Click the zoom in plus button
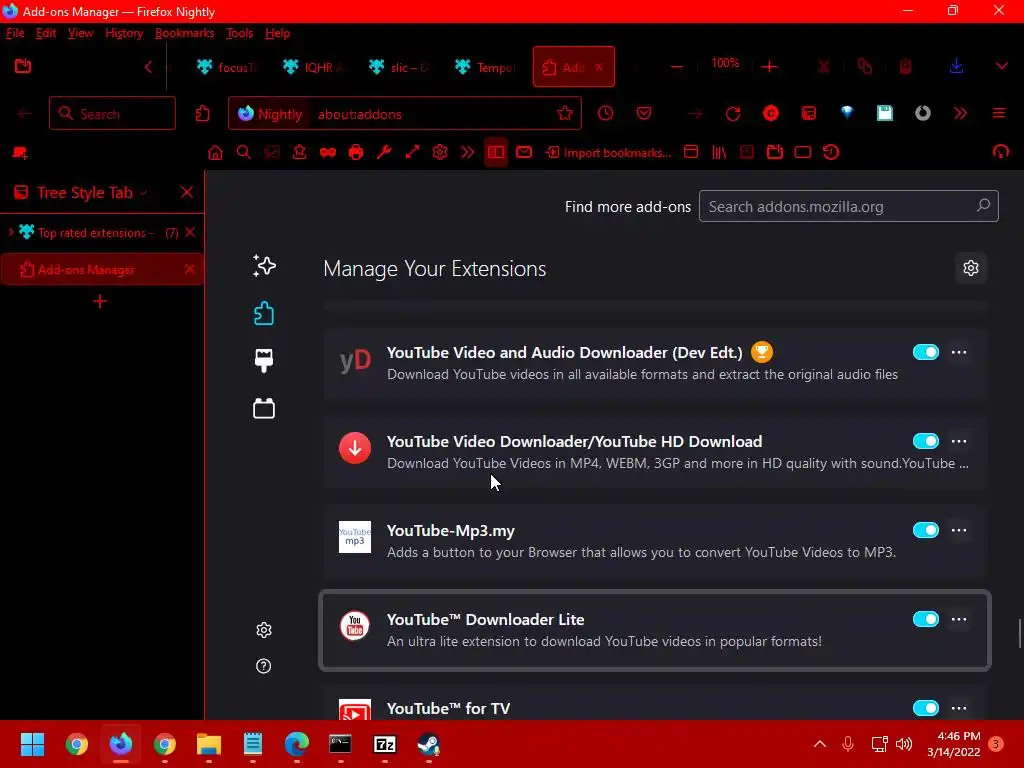 [x=769, y=66]
